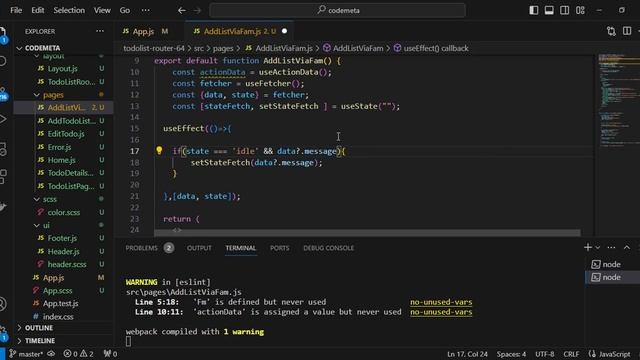Toggle secondary side bar layout icon
The width and height of the screenshot is (640, 360).
coord(564,10)
